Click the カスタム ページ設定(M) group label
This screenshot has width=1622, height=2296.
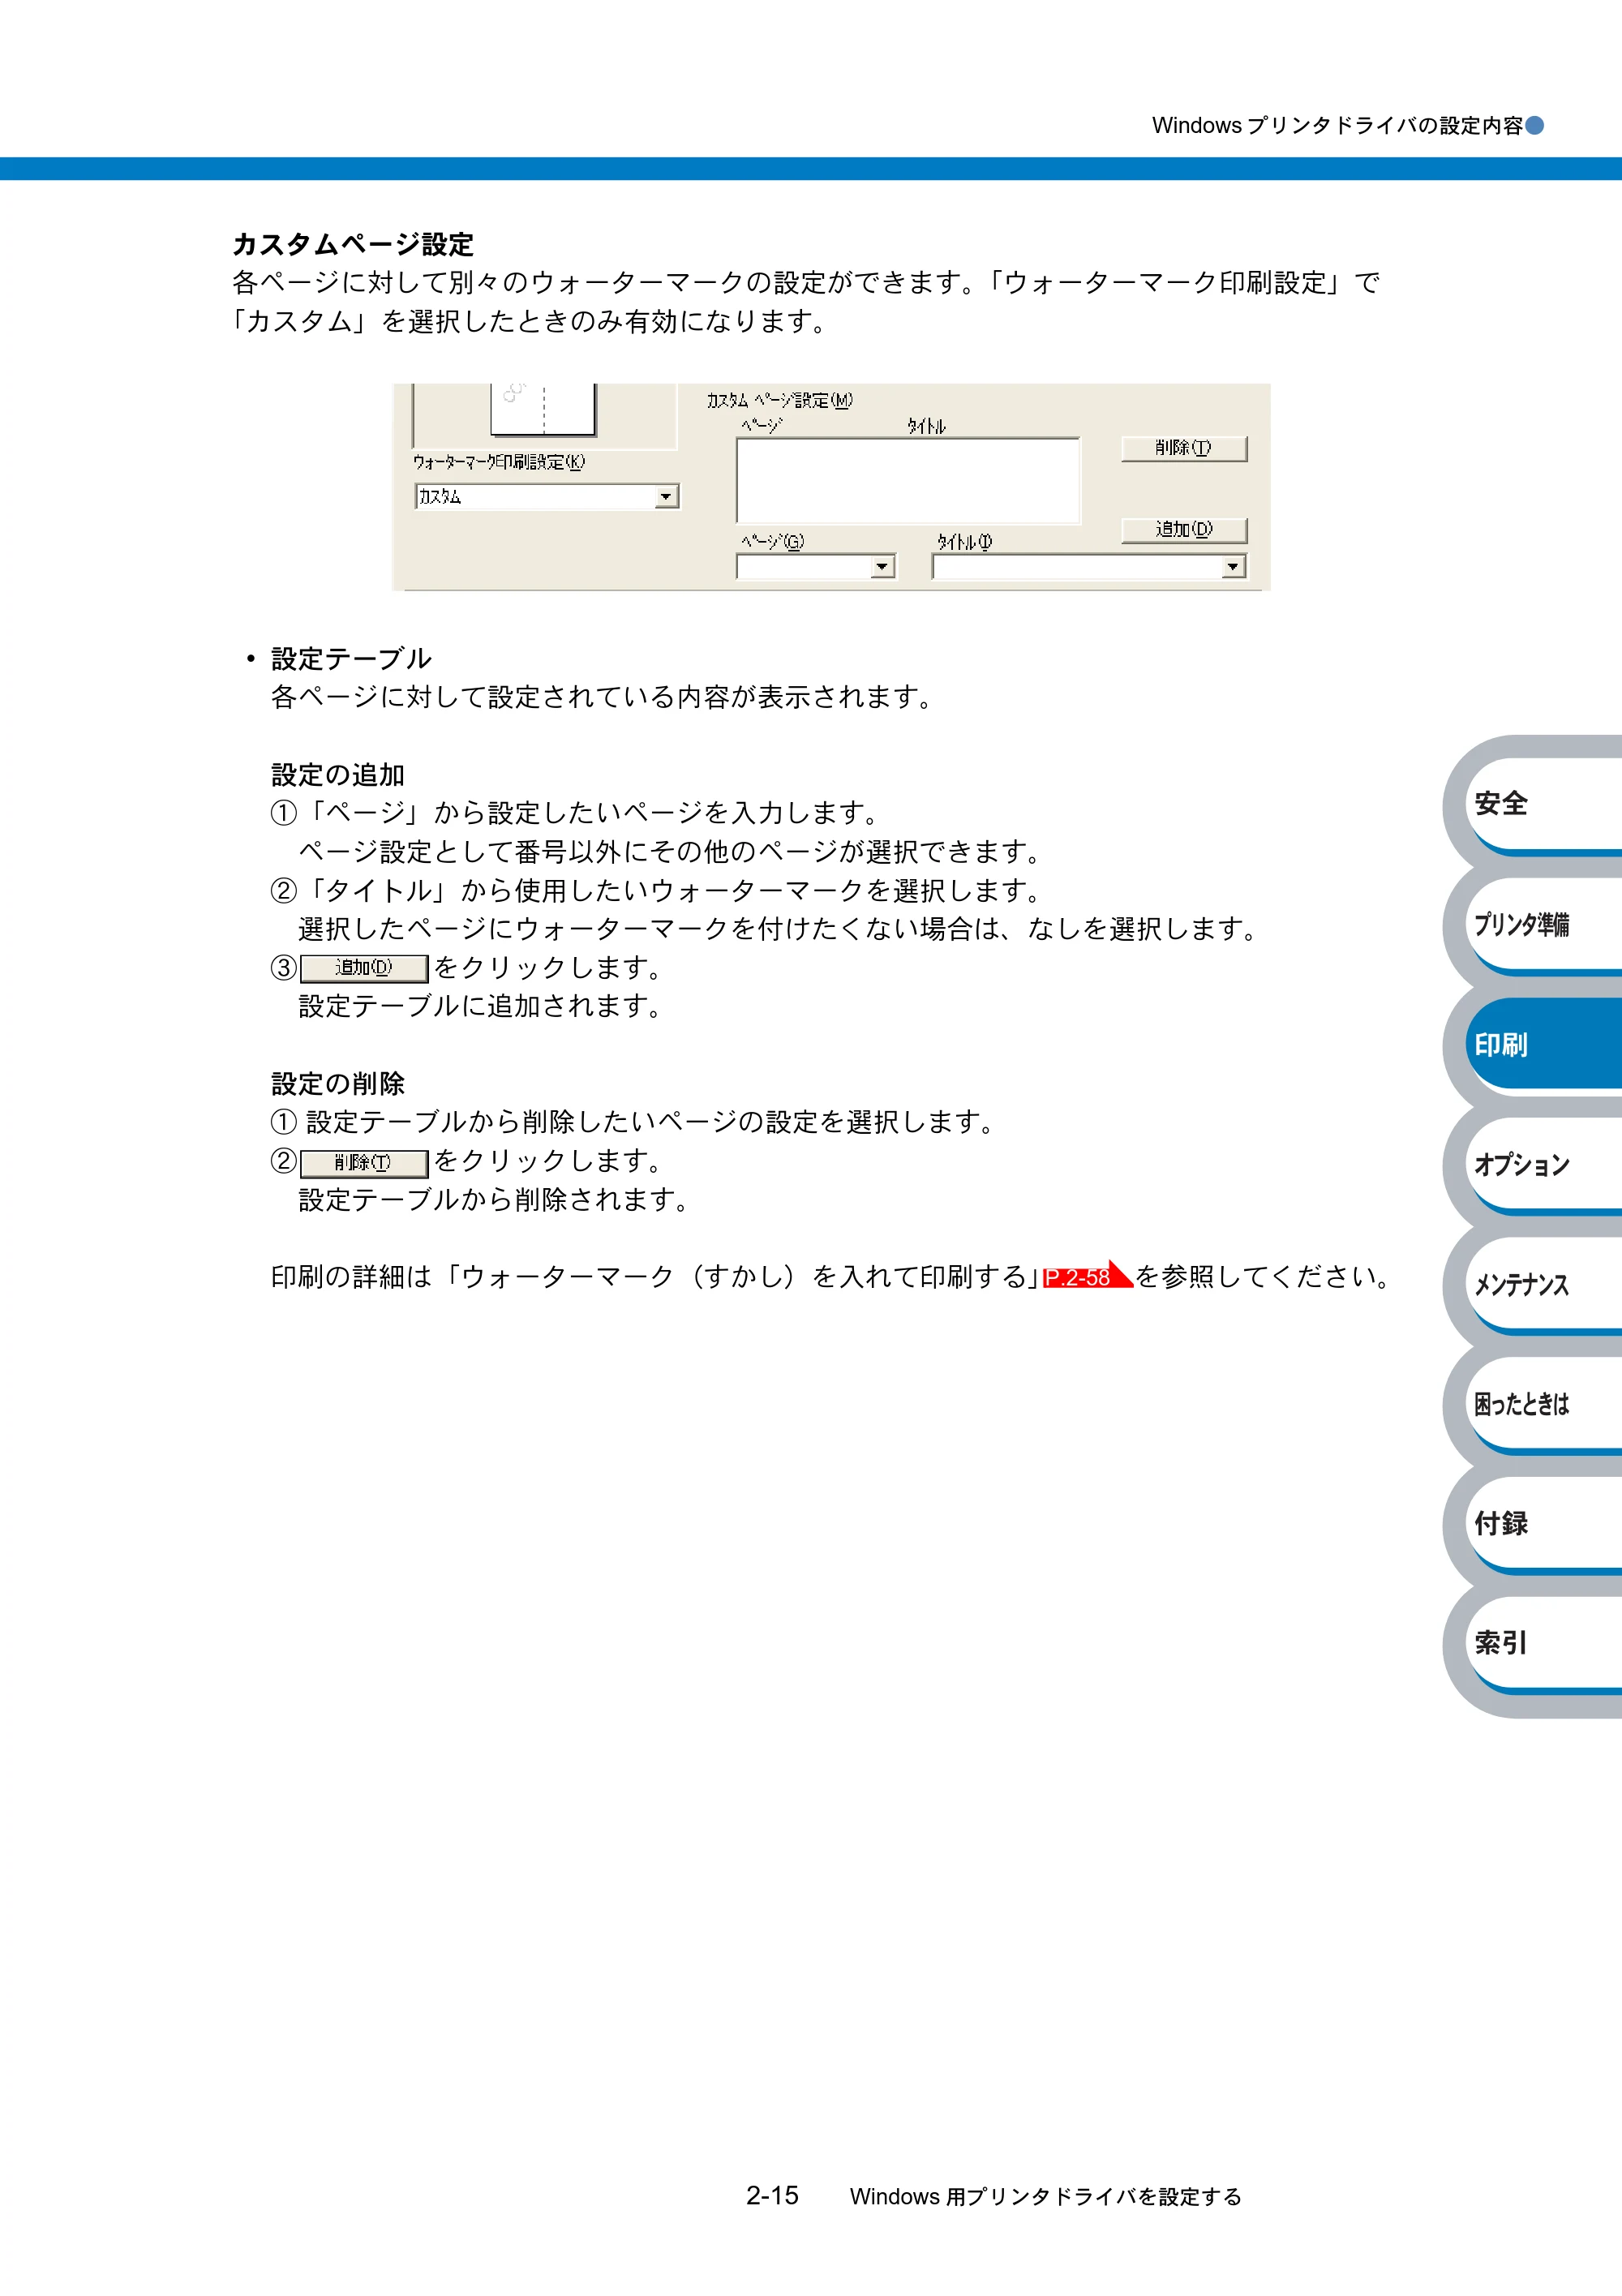click(780, 400)
